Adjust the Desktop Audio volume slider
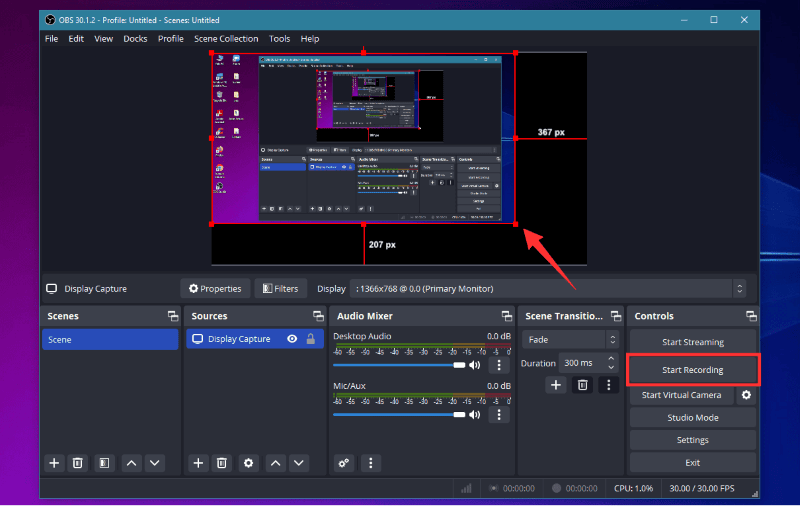 point(400,365)
